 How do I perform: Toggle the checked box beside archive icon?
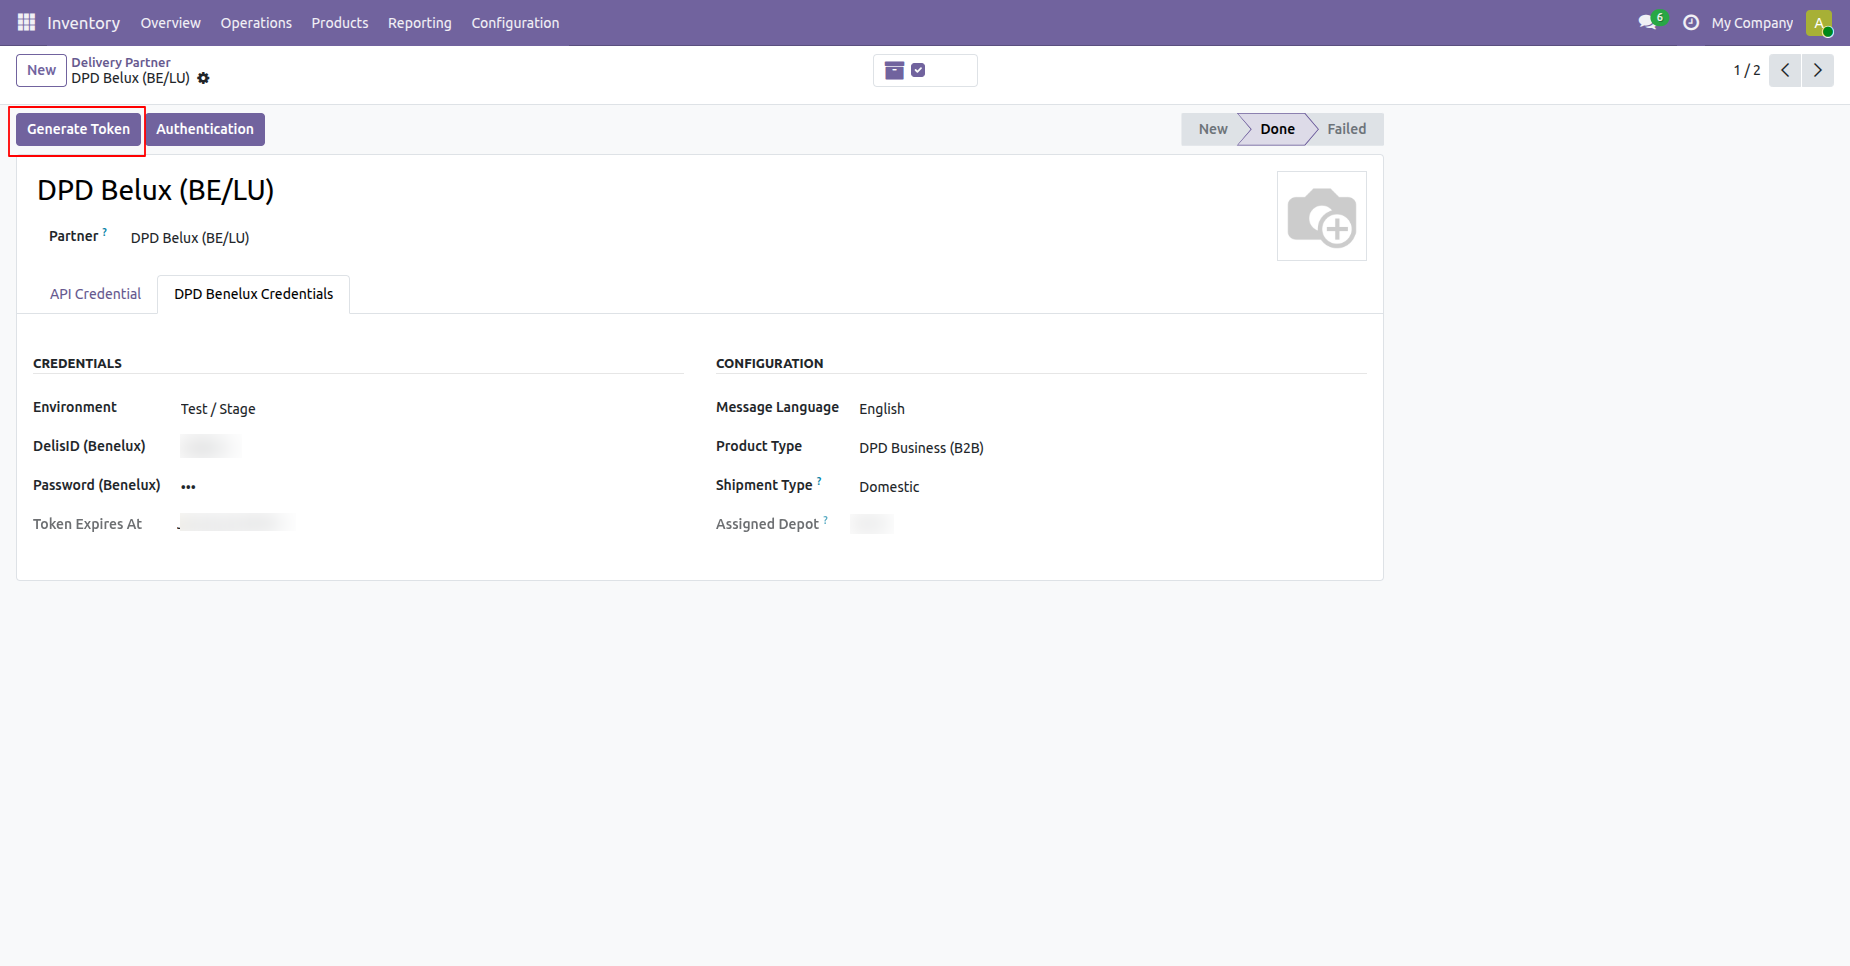click(x=918, y=70)
